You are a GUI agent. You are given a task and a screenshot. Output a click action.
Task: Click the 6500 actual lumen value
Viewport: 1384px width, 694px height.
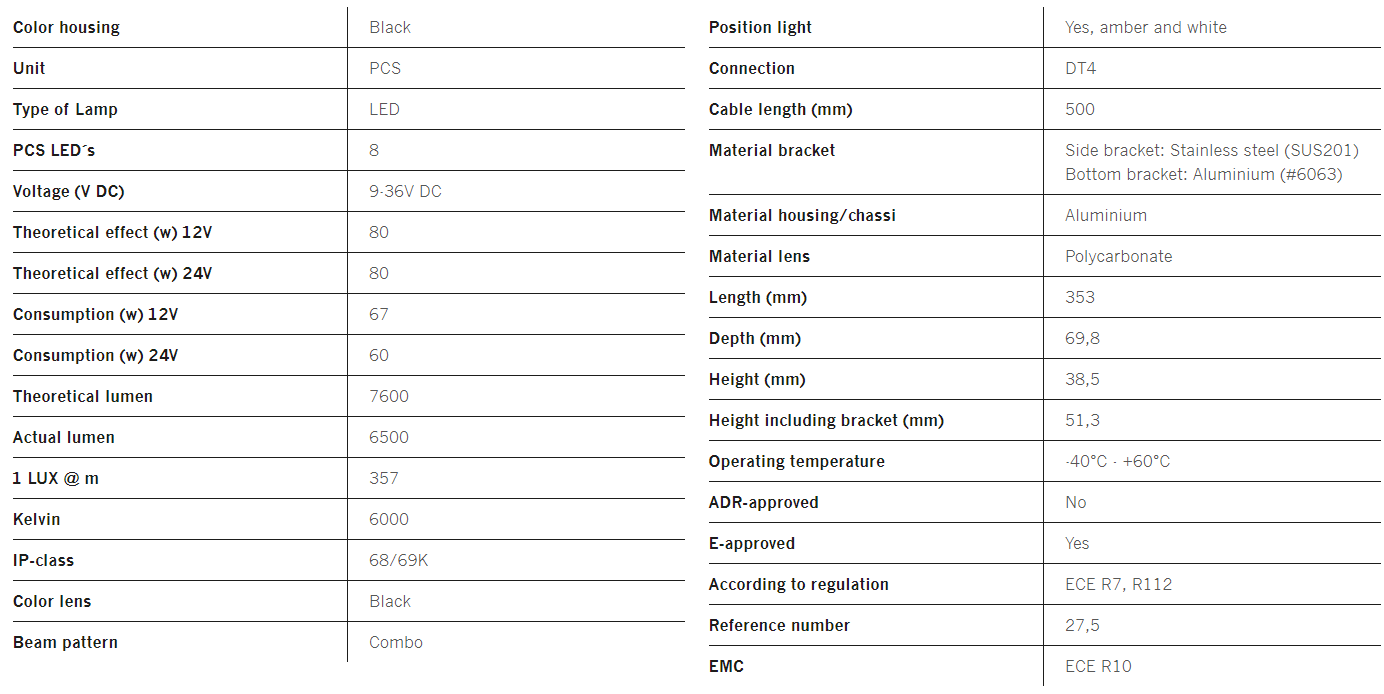click(389, 438)
